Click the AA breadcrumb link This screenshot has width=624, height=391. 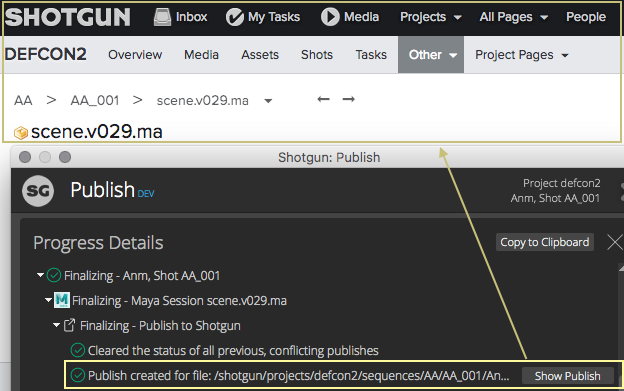[23, 100]
